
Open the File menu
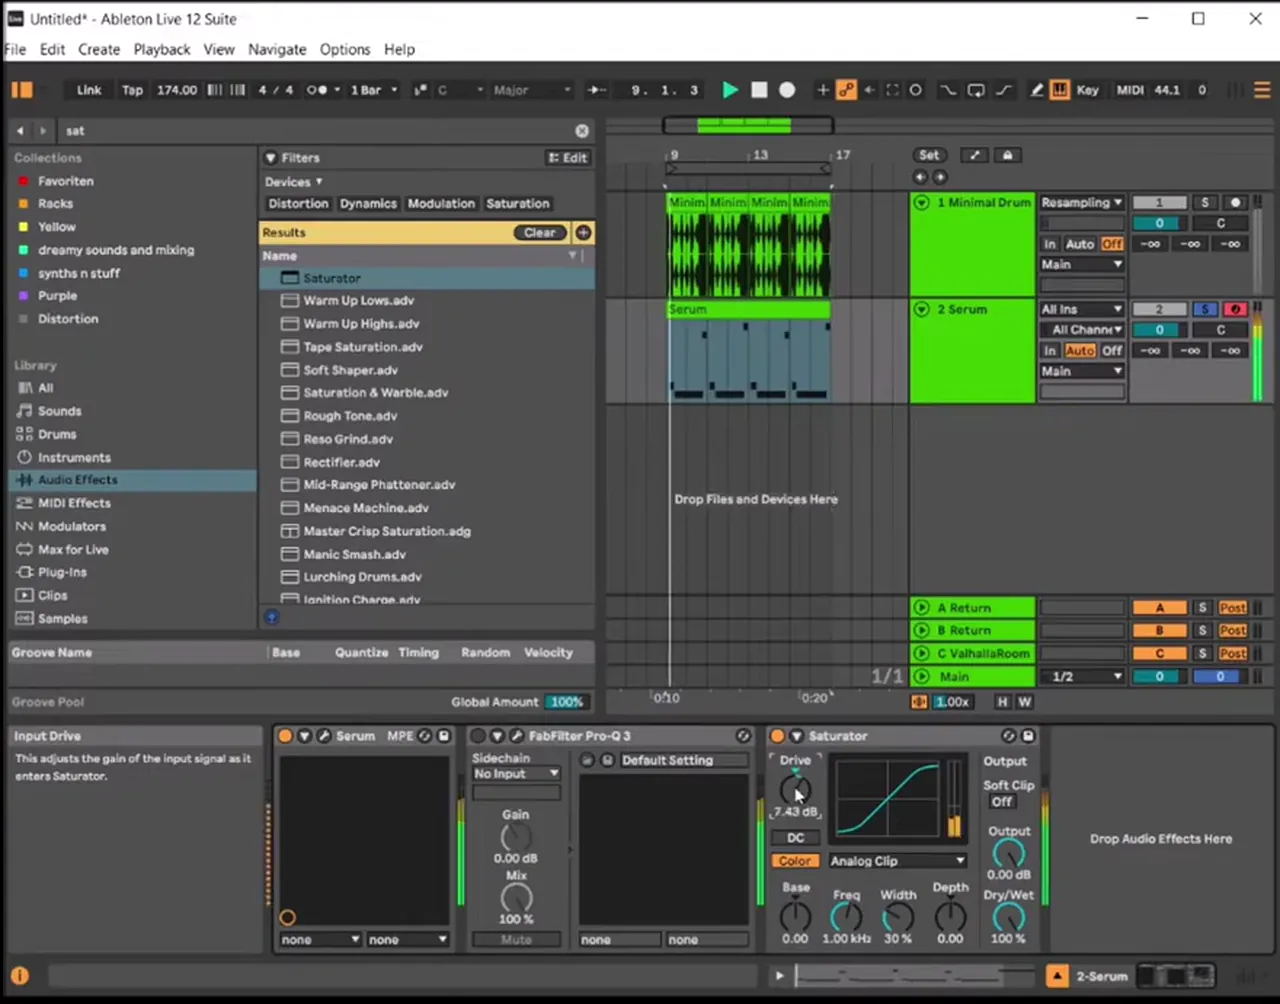(x=15, y=49)
